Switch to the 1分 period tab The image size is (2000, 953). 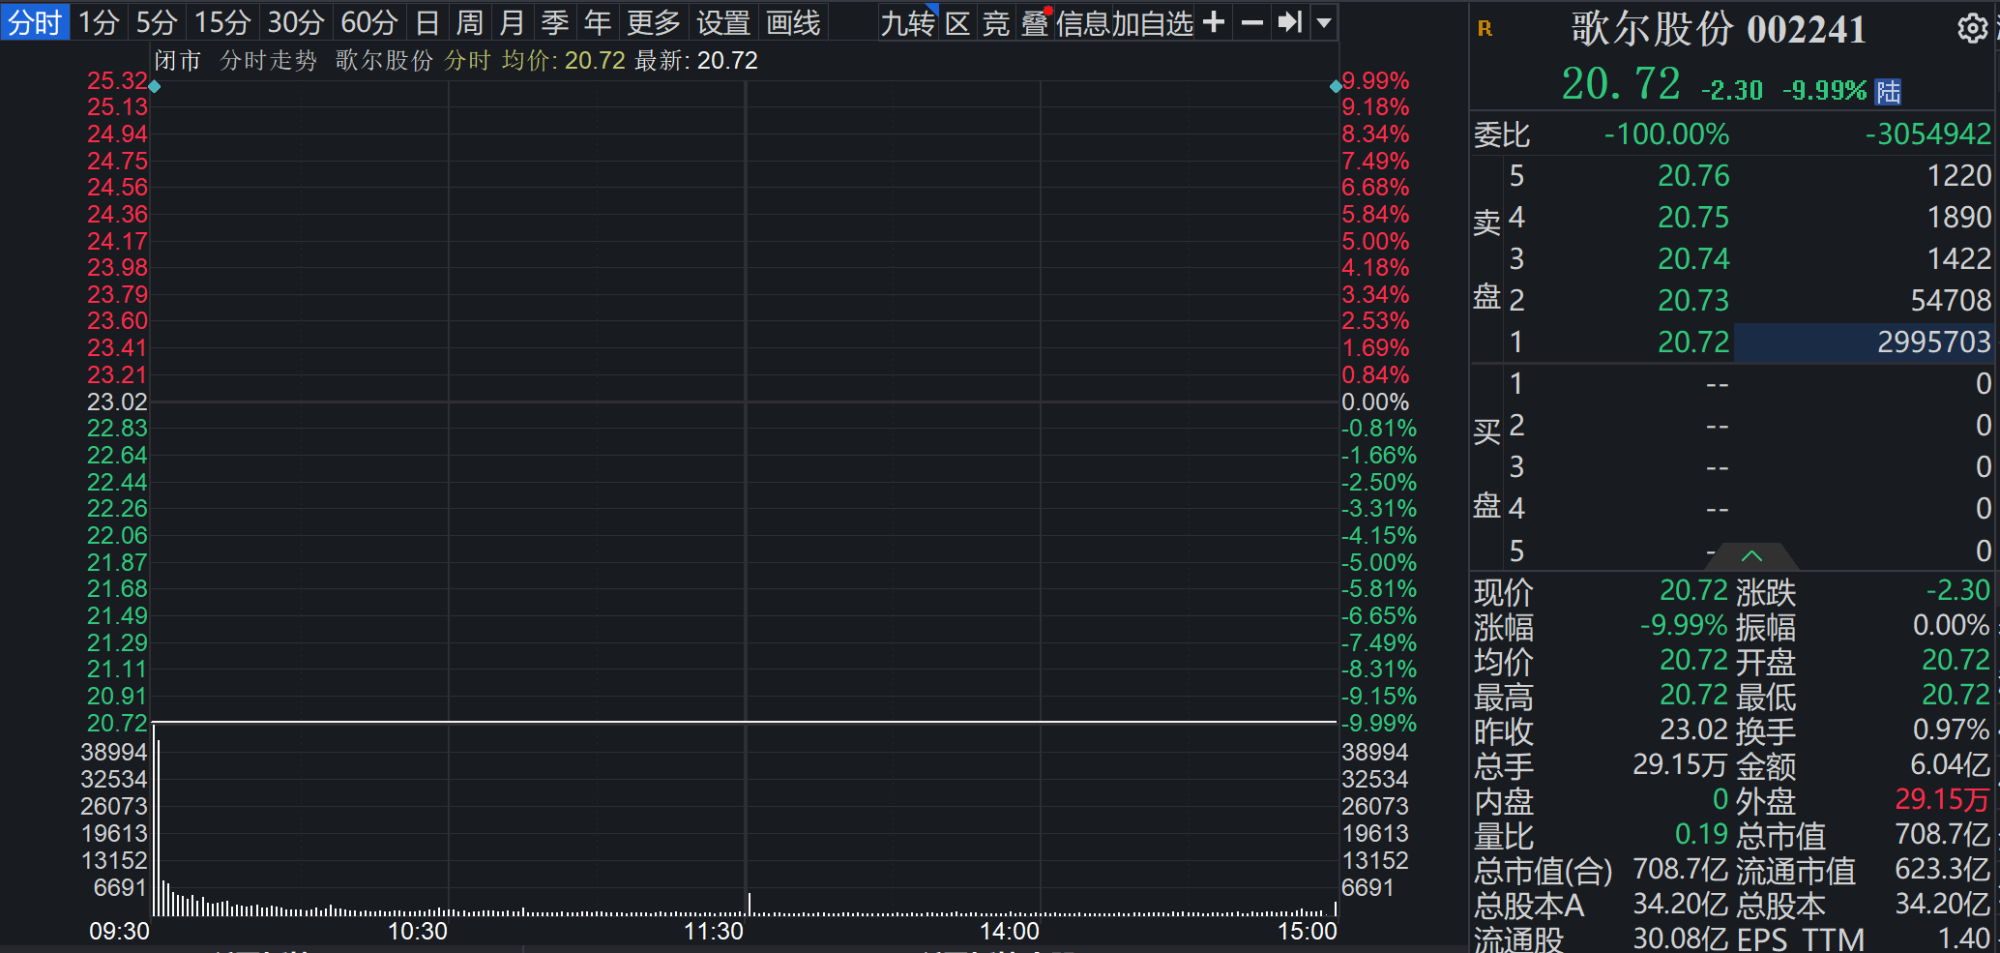click(99, 22)
